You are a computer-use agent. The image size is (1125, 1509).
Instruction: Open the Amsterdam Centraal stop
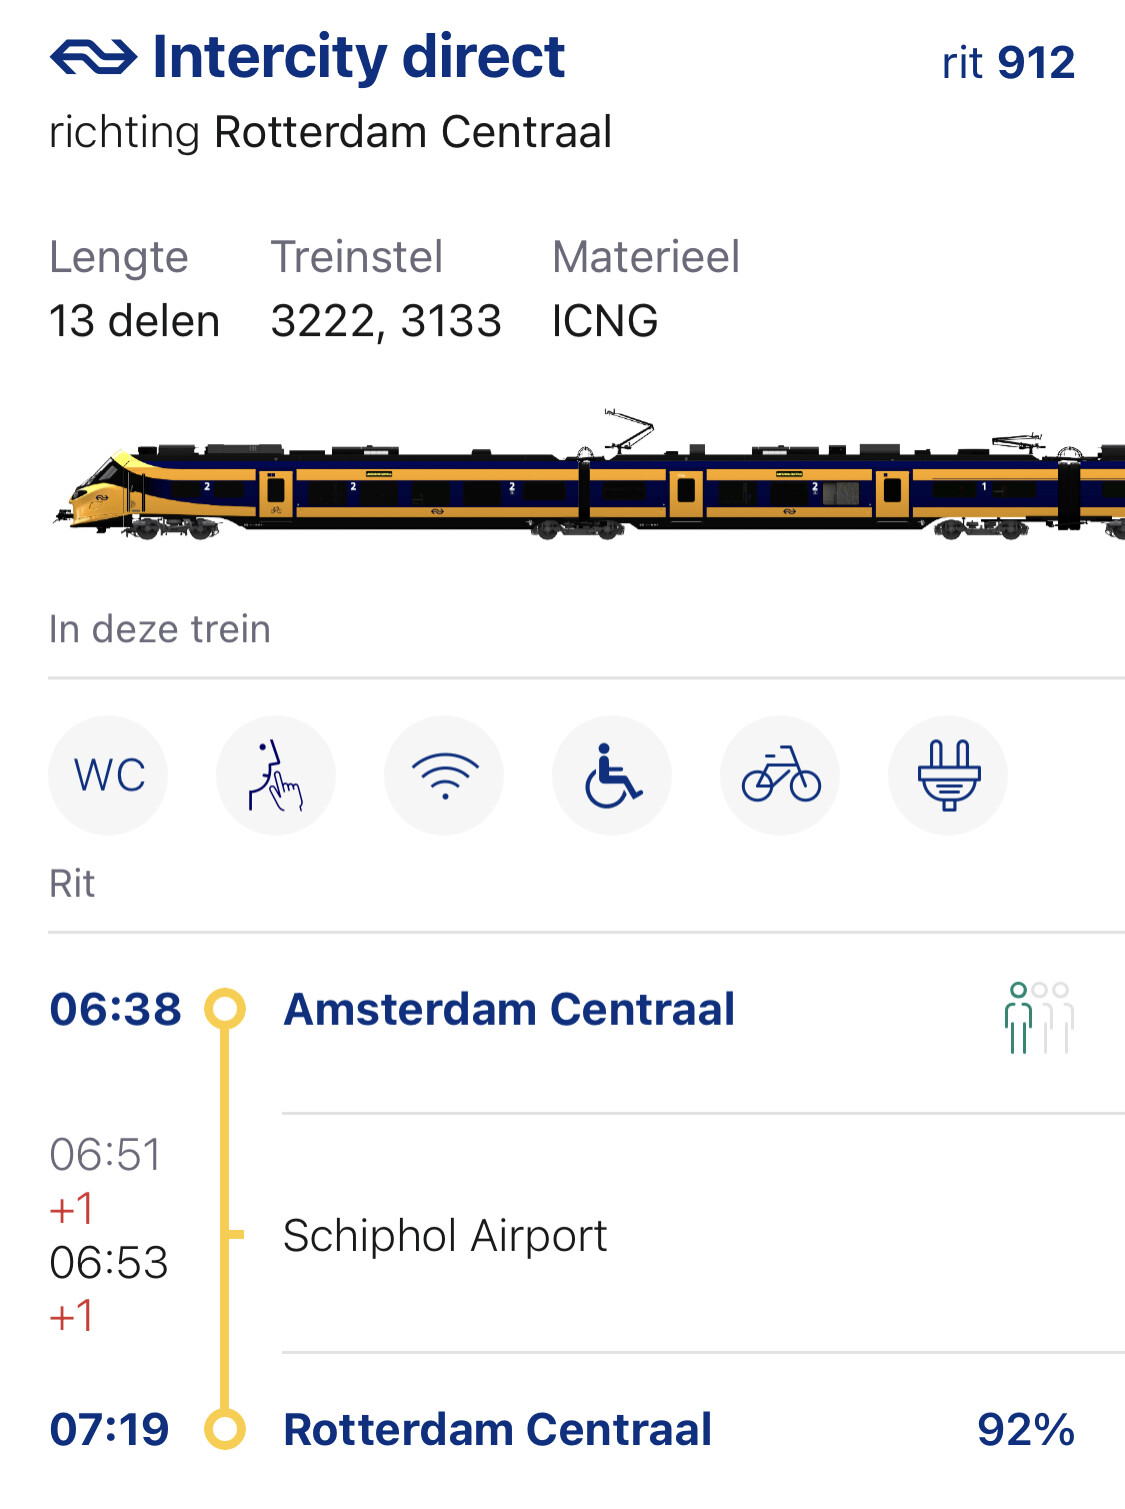(509, 1009)
